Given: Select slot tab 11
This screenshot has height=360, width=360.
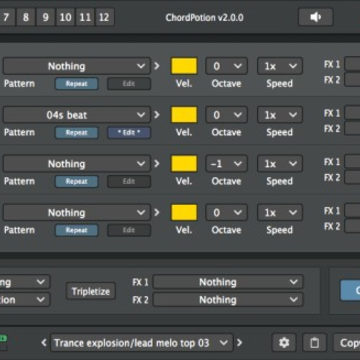Looking at the screenshot, I should point(85,17).
